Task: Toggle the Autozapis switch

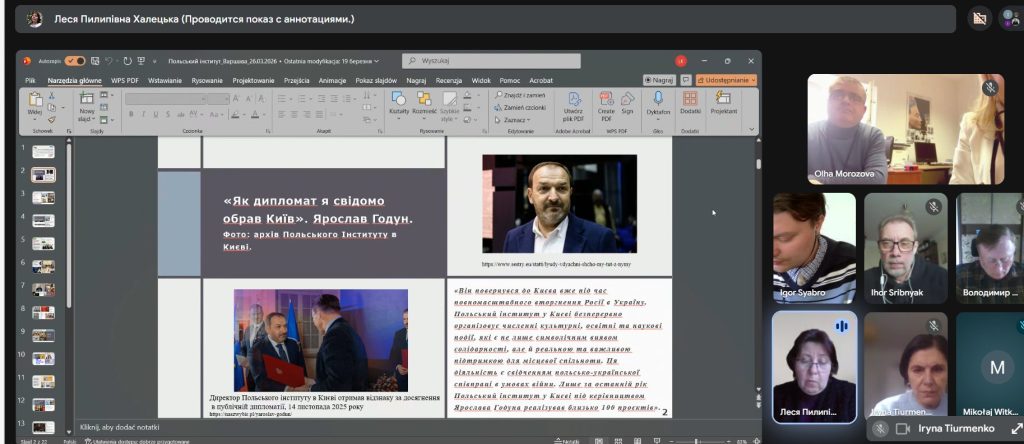Action: coord(73,61)
